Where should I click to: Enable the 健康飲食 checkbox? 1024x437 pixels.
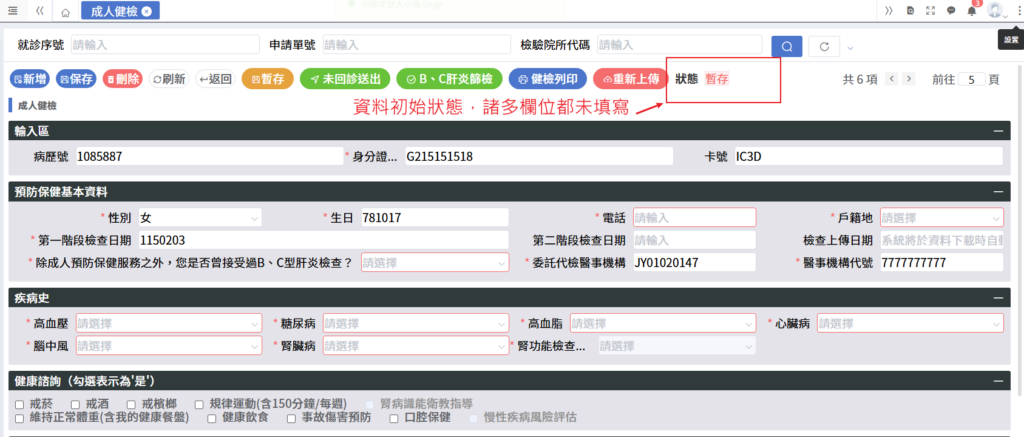pyautogui.click(x=212, y=417)
